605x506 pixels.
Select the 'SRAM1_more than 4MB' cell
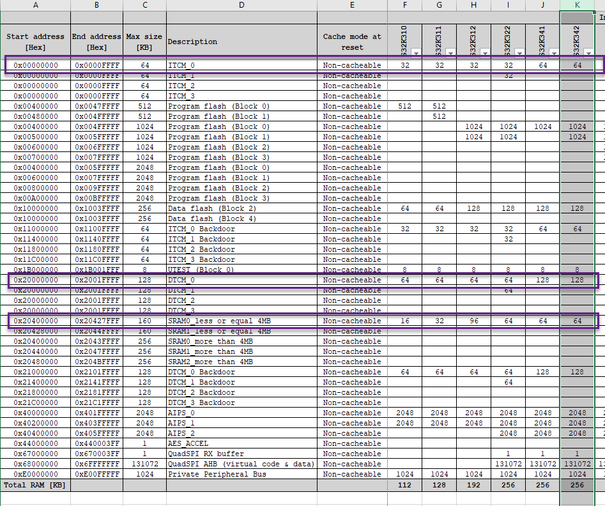pos(242,351)
